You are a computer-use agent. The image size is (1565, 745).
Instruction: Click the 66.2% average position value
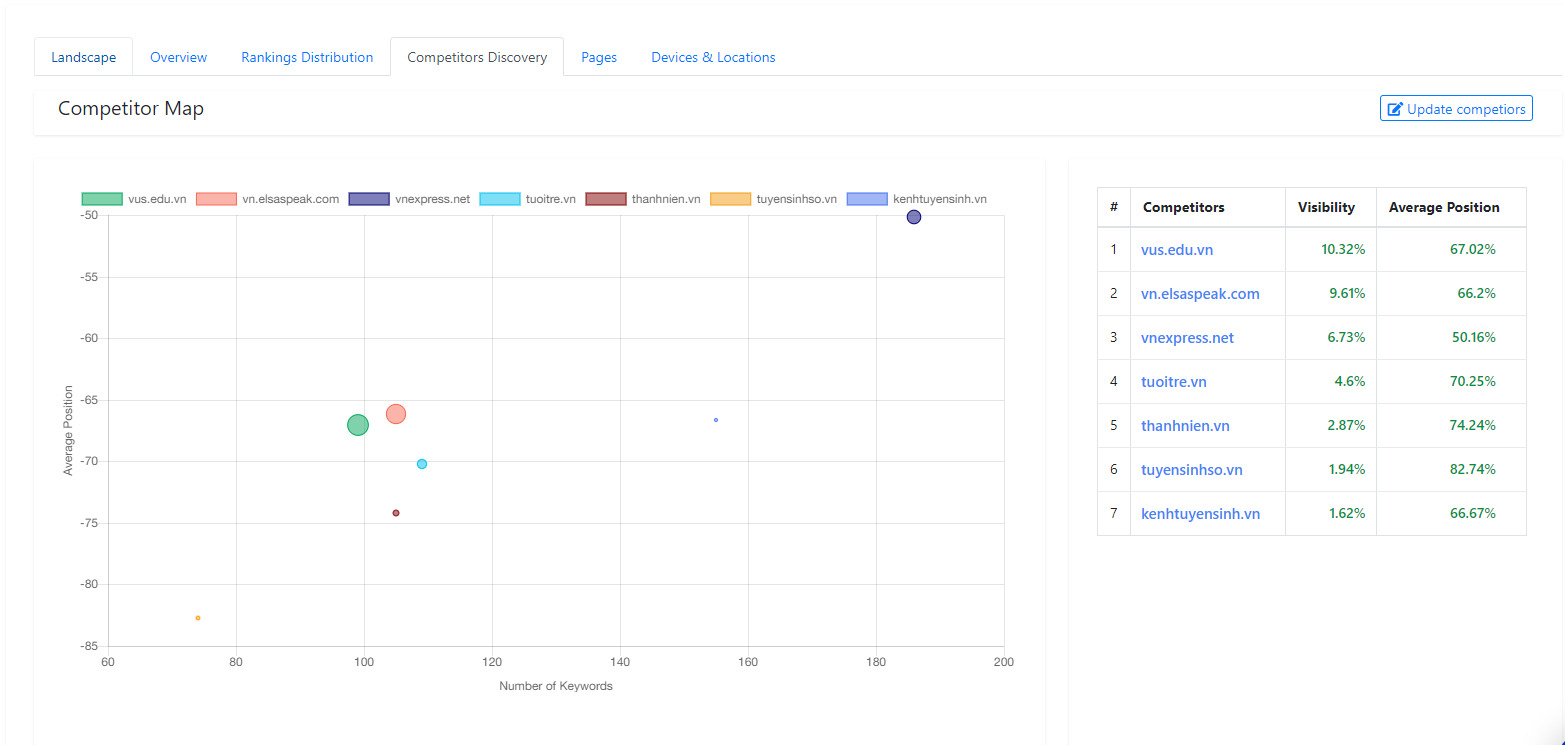pyautogui.click(x=1477, y=294)
